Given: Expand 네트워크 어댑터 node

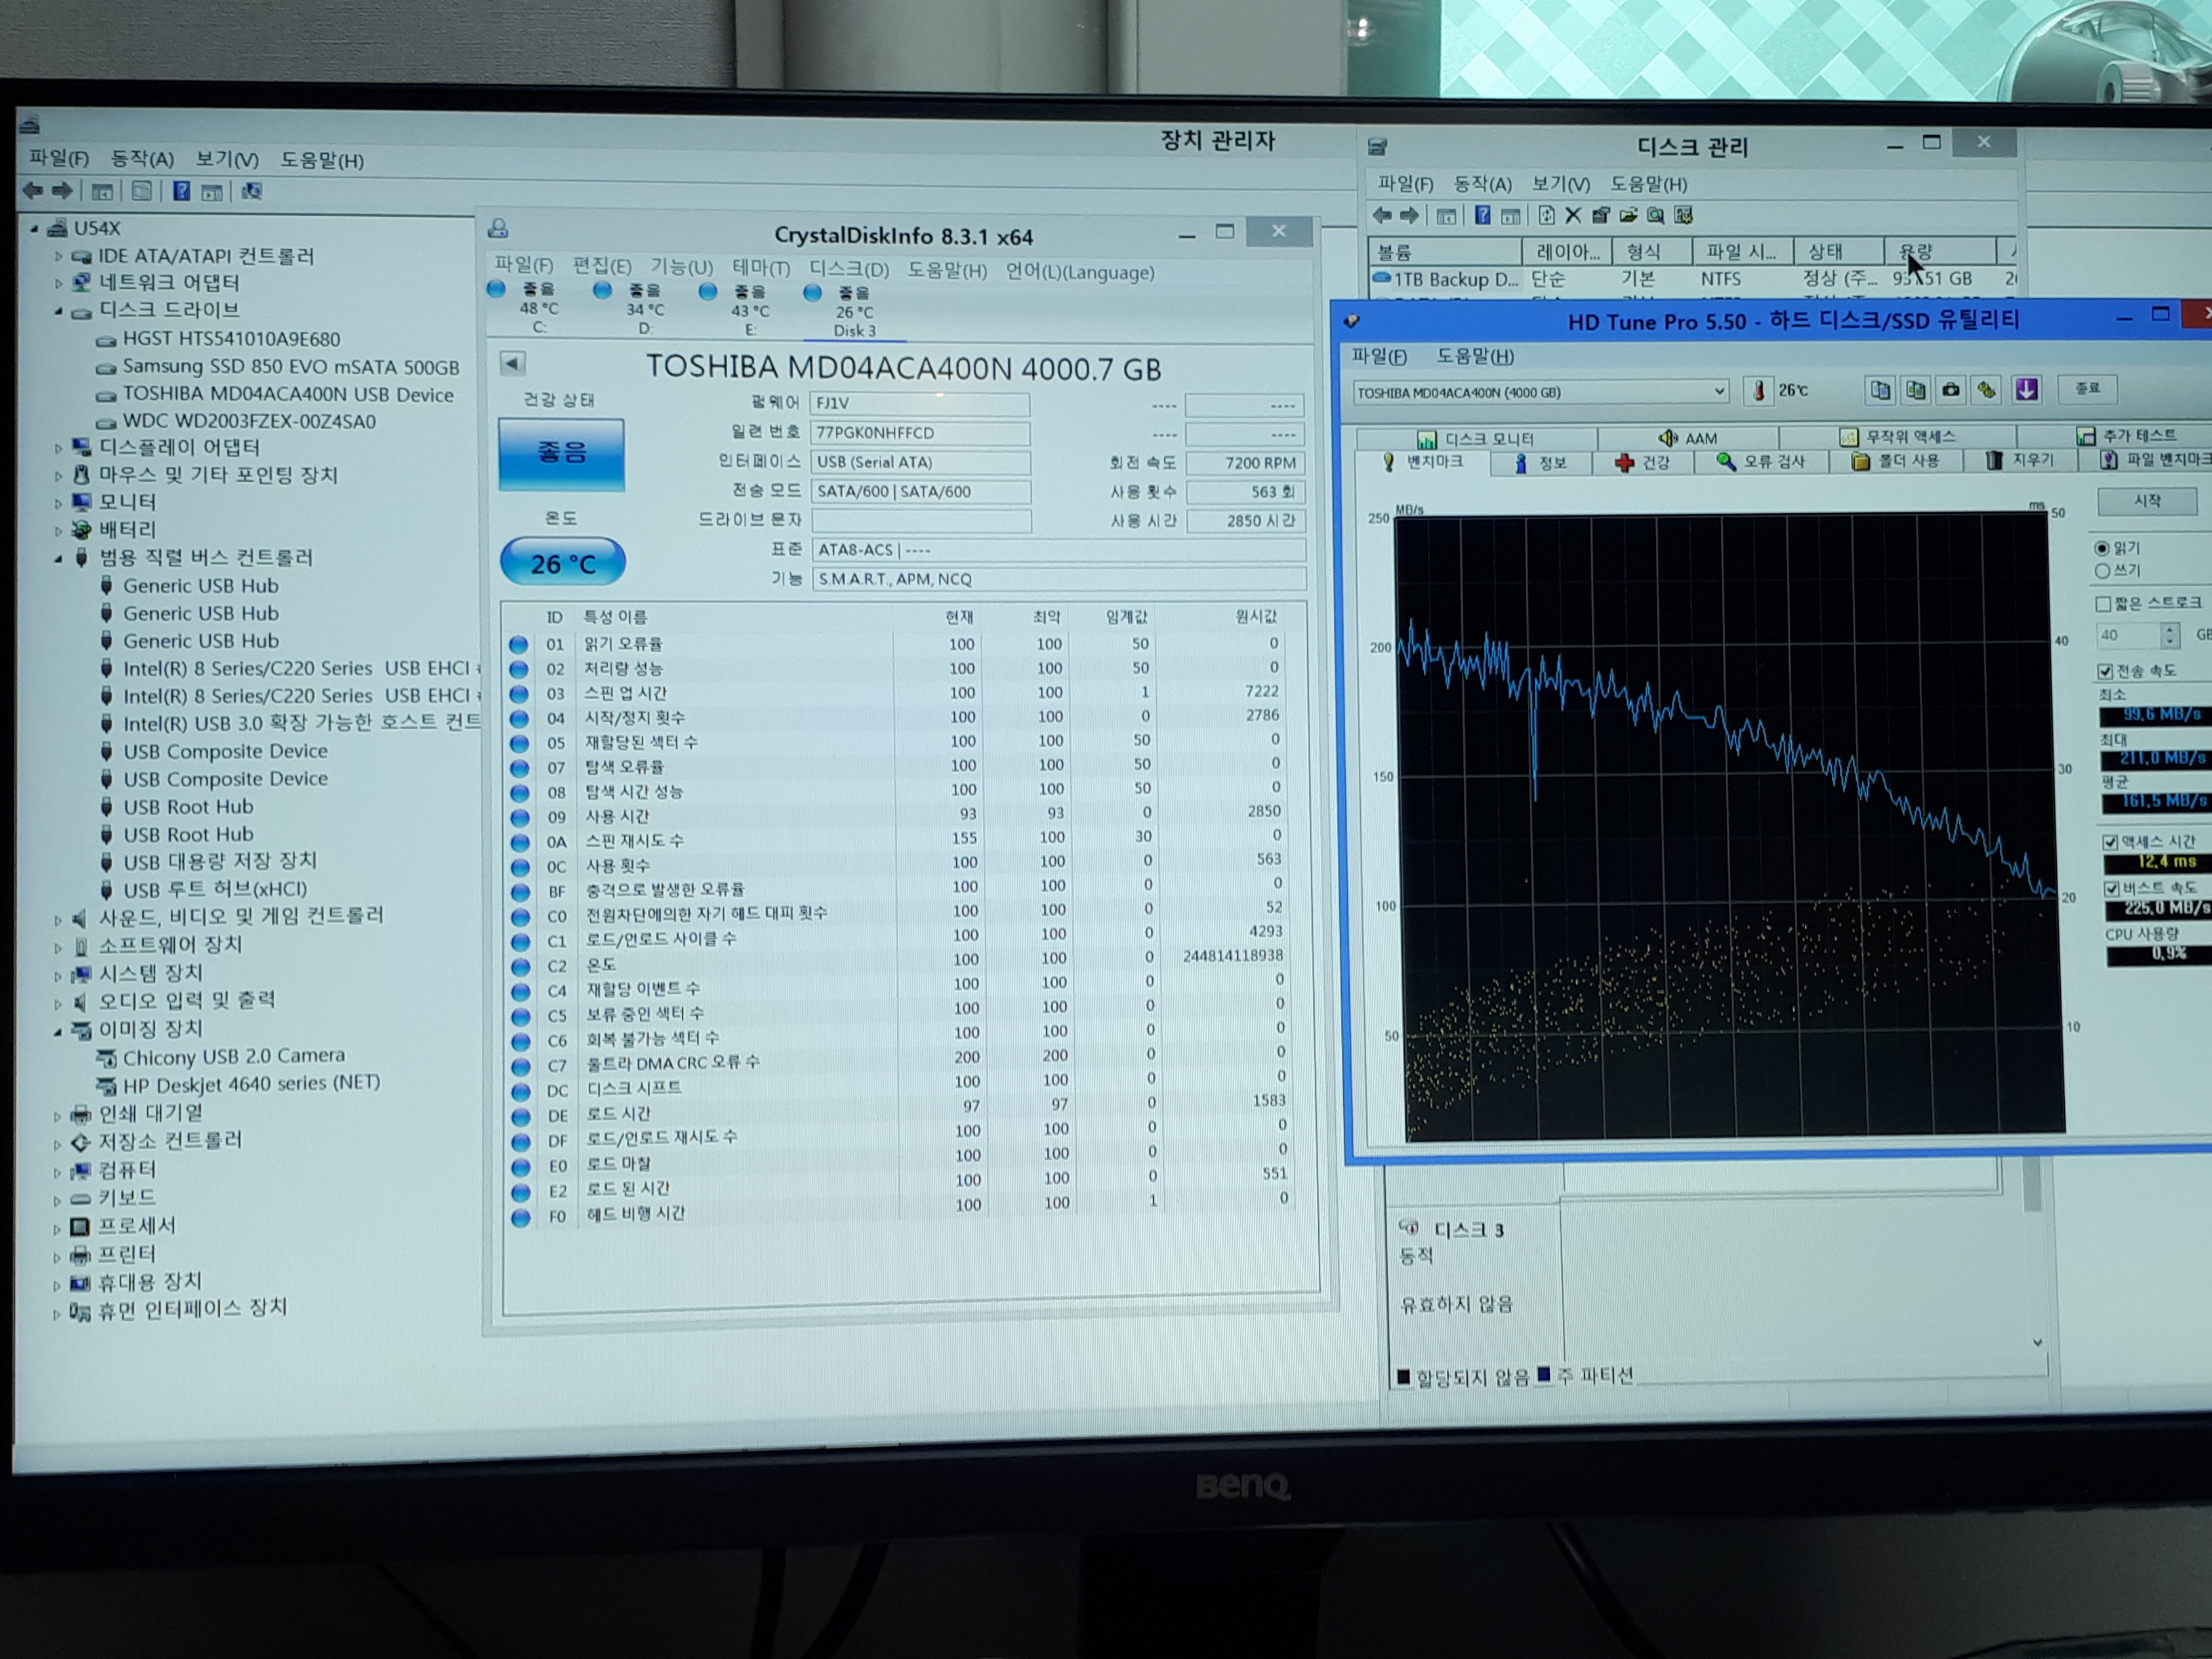Looking at the screenshot, I should point(58,283).
